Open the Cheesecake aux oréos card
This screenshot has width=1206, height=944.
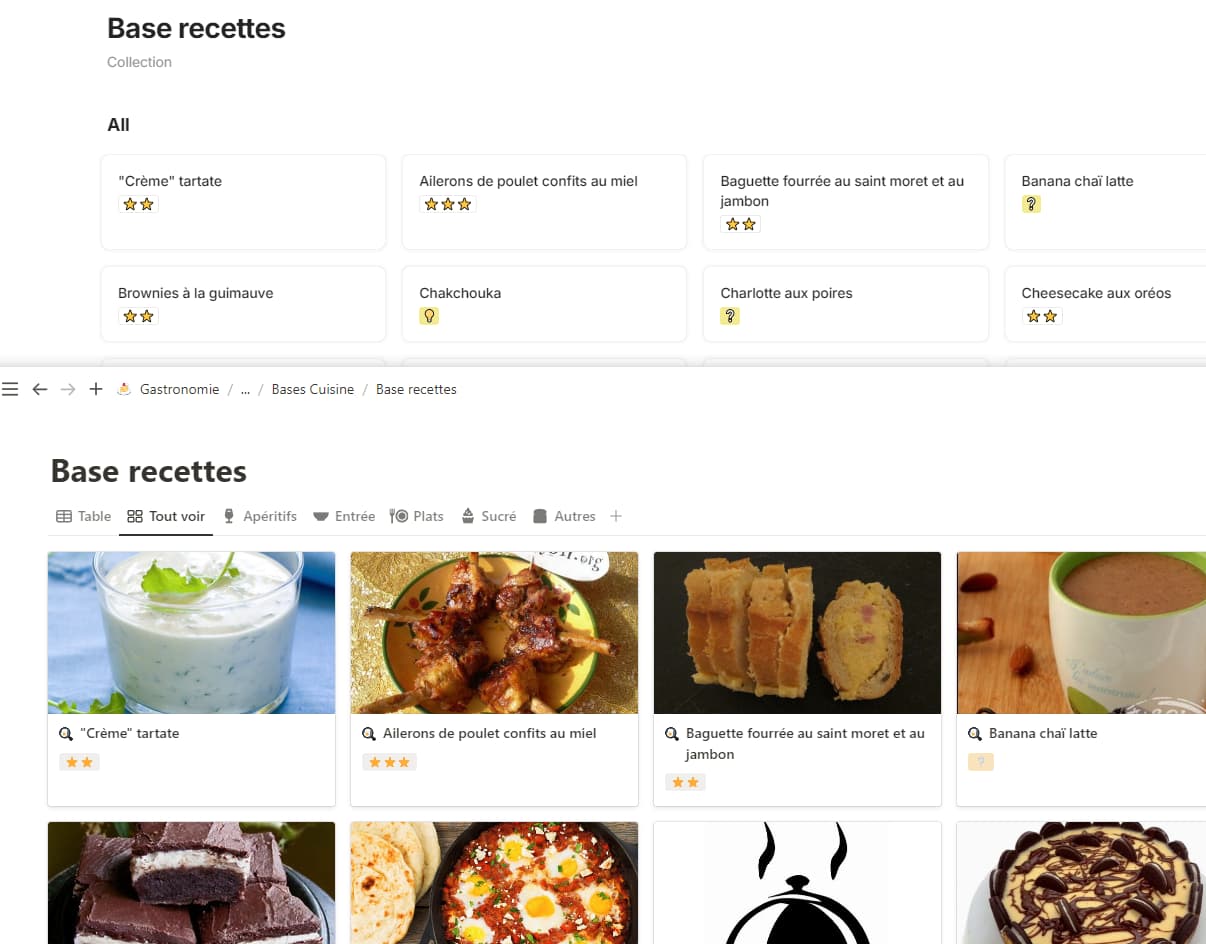(1105, 304)
